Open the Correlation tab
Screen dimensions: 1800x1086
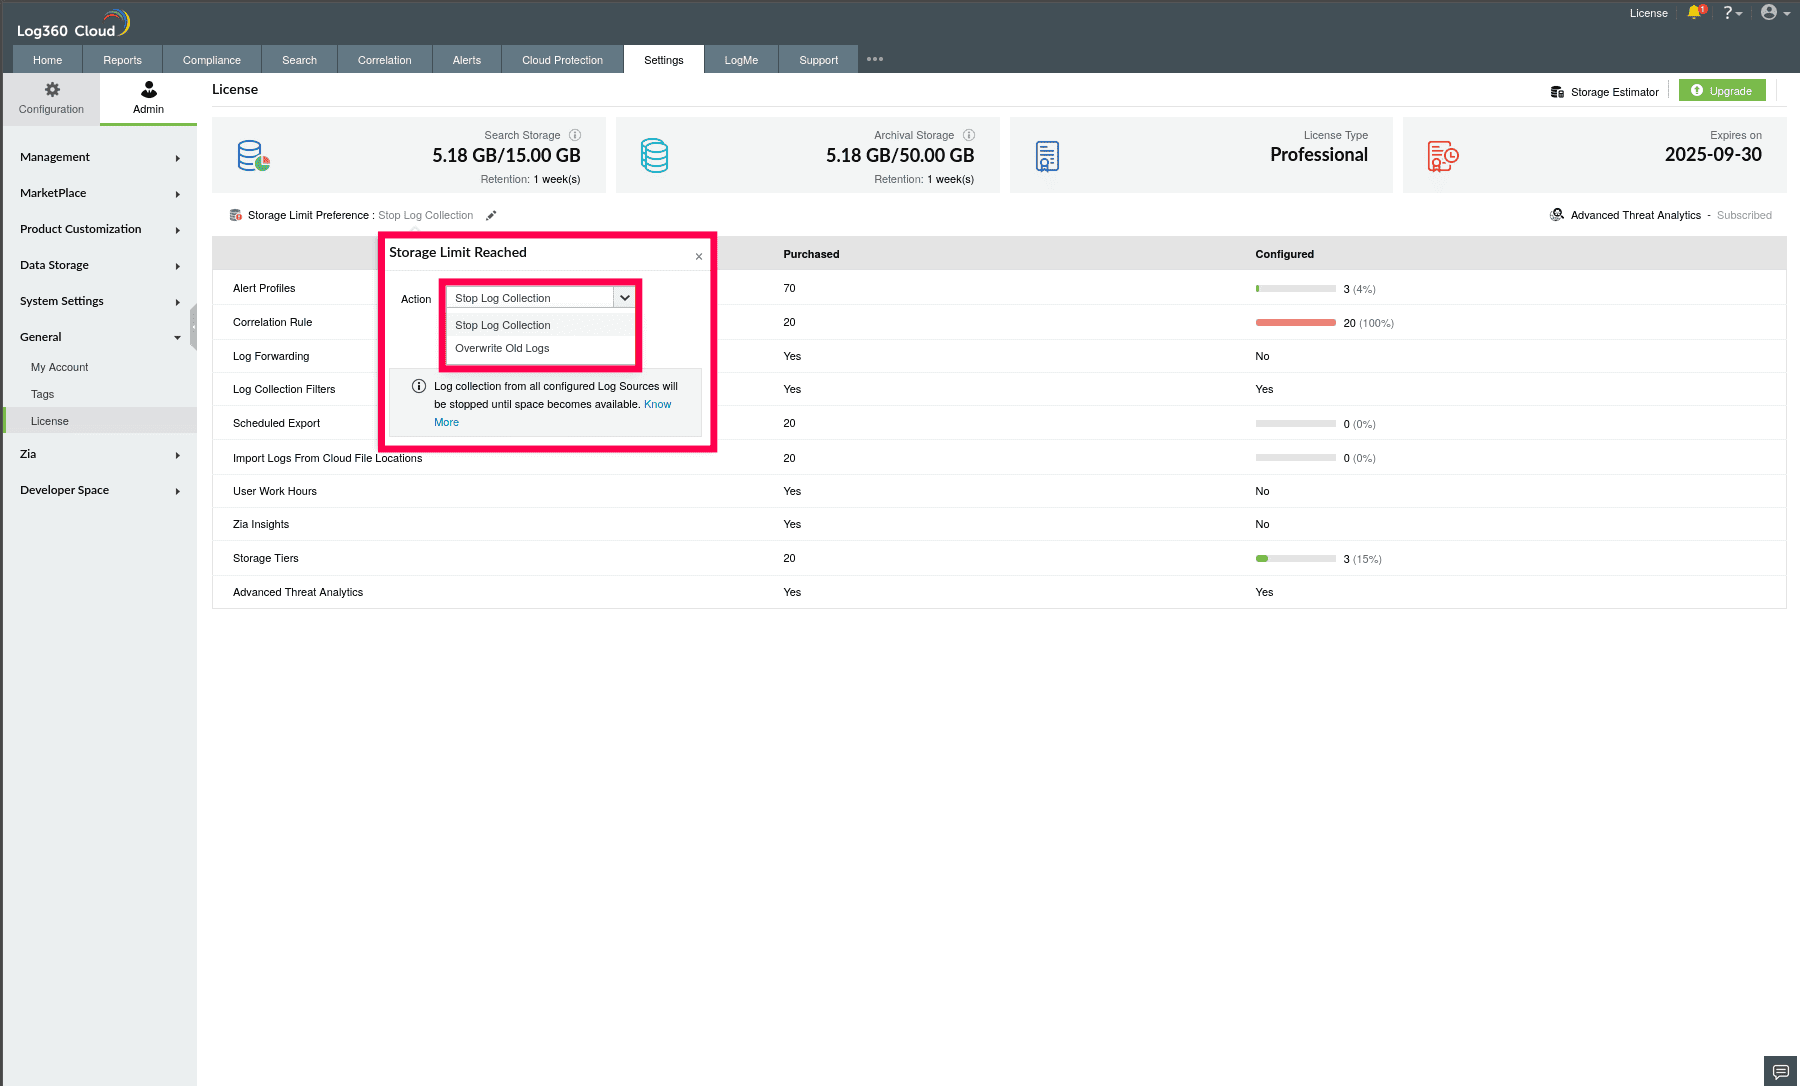(385, 60)
